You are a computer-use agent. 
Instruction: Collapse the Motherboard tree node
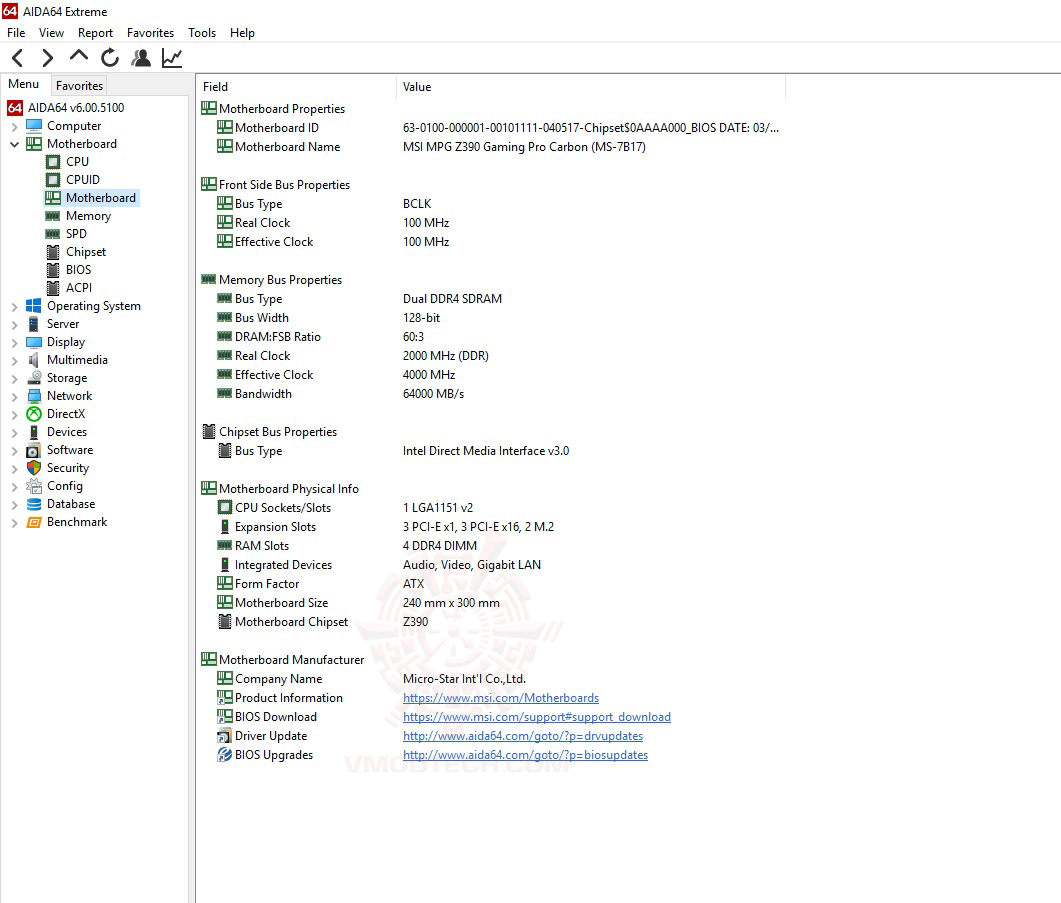coord(14,144)
